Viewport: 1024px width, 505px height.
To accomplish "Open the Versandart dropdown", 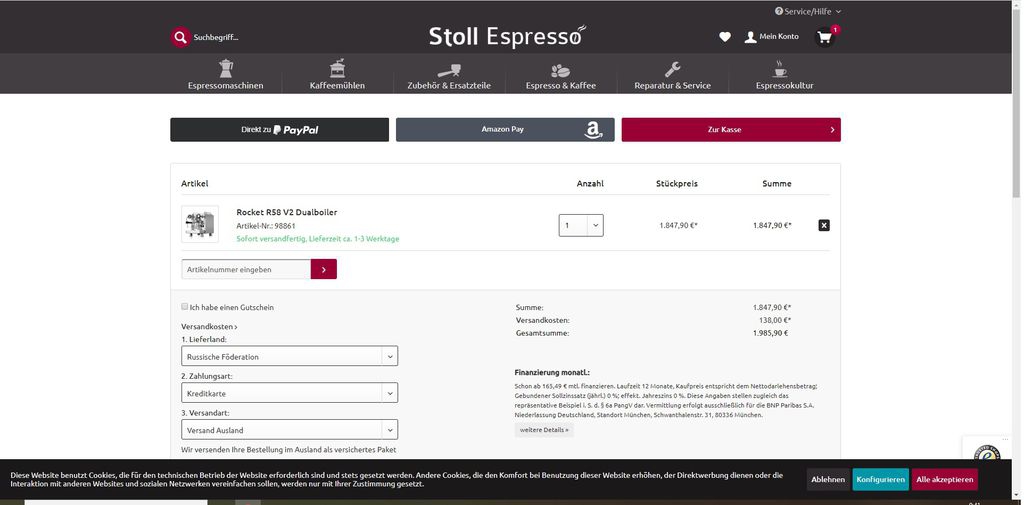I will coord(289,430).
